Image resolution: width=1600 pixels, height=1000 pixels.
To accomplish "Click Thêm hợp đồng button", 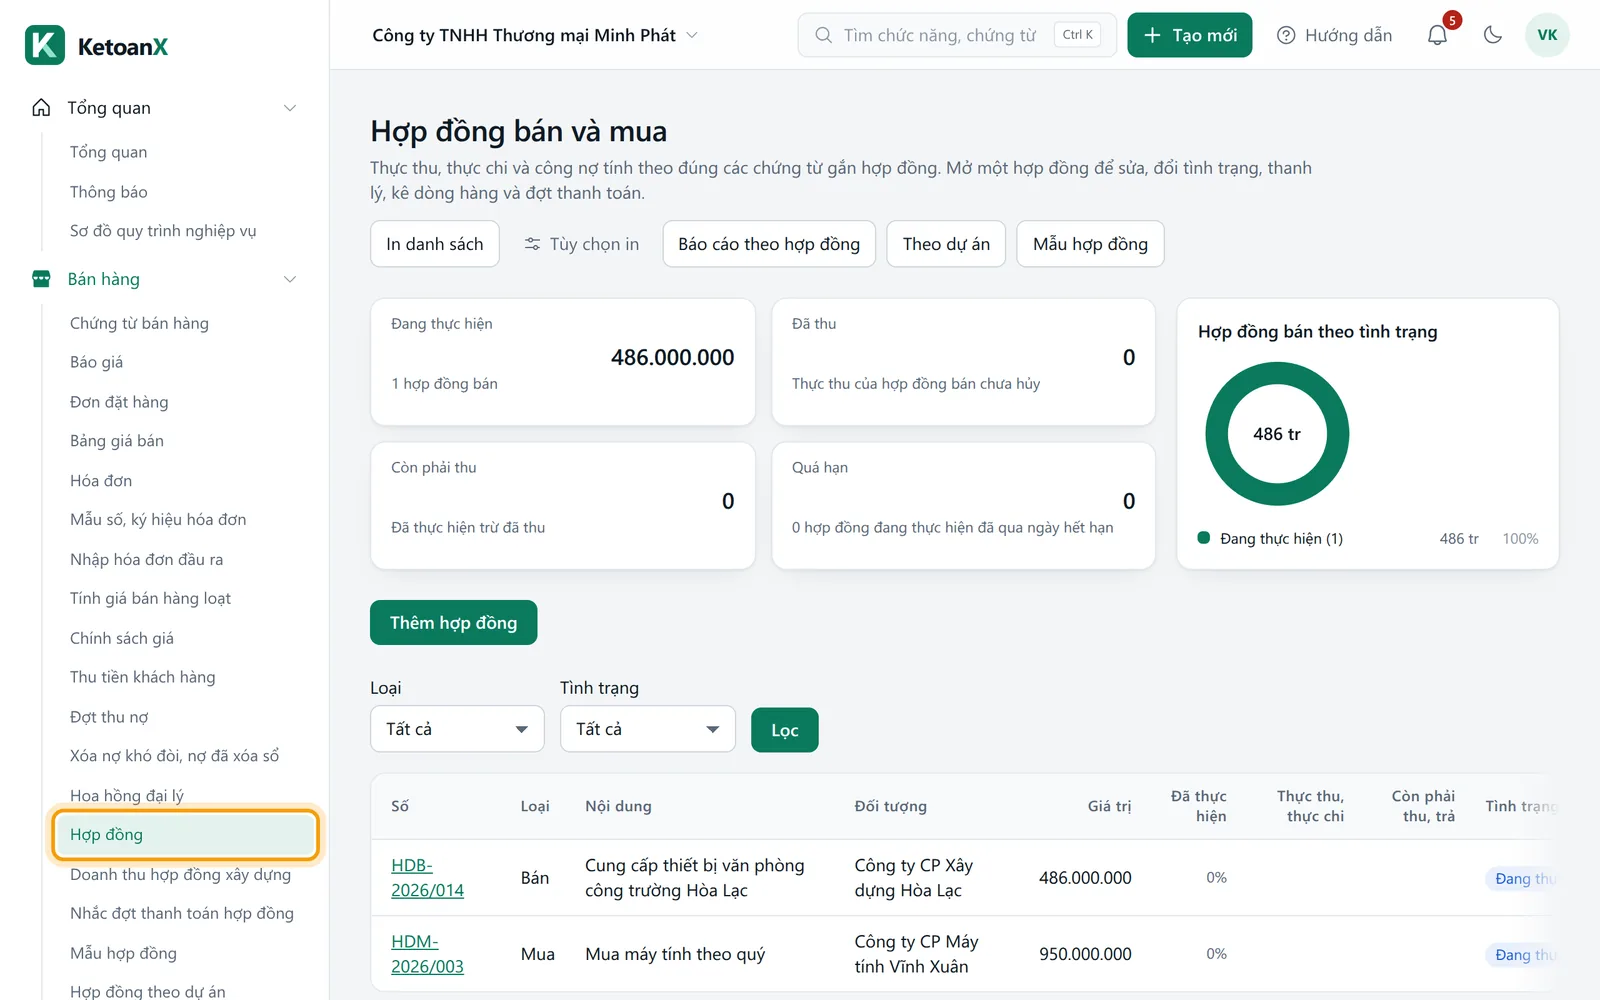I will (453, 623).
